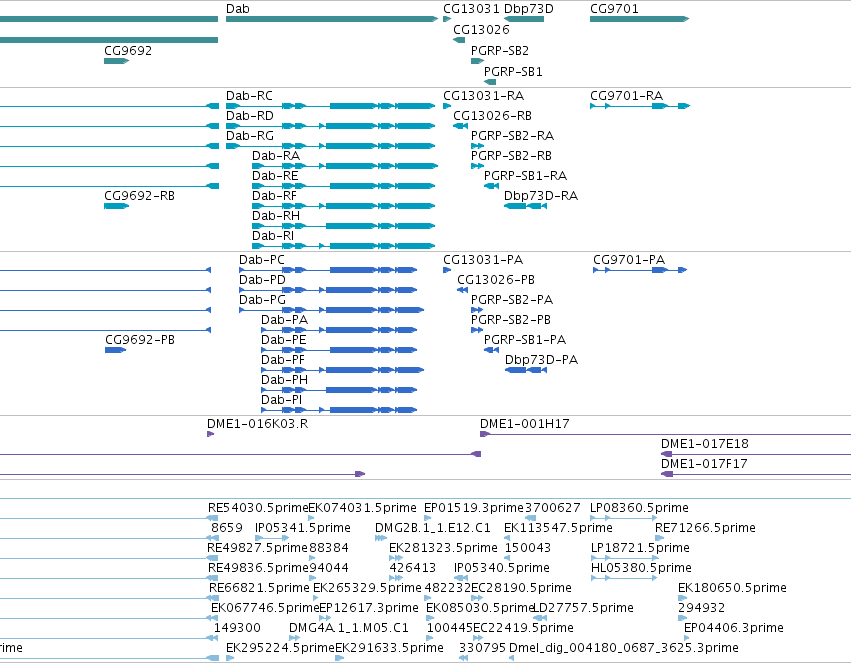
Task: Click the DMG2B.1_1.E12.C1 EST label
Action: tap(433, 528)
